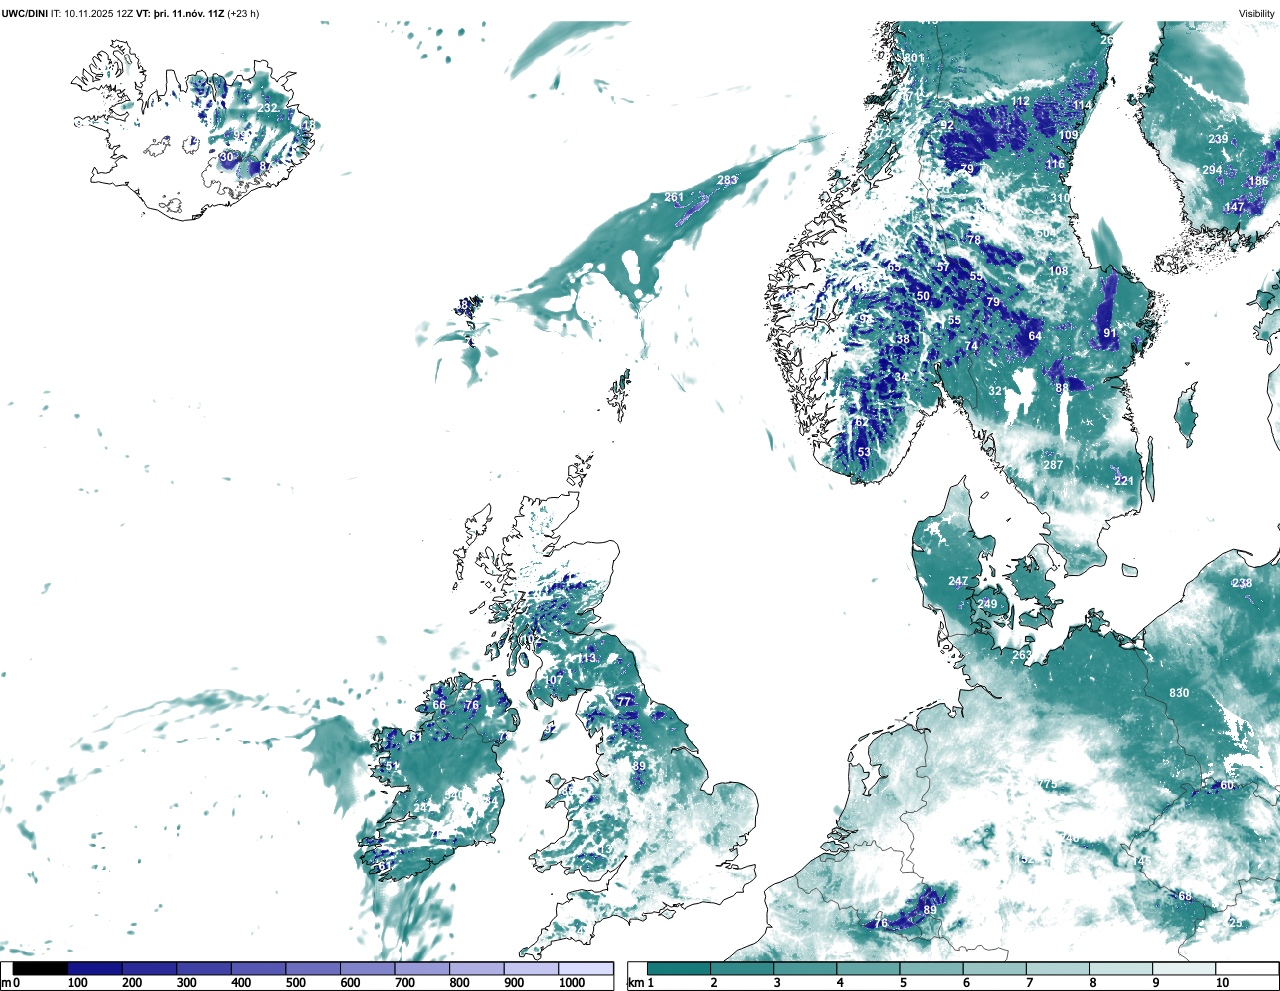
Task: Select the '77' value over northern England
Action: click(x=624, y=702)
